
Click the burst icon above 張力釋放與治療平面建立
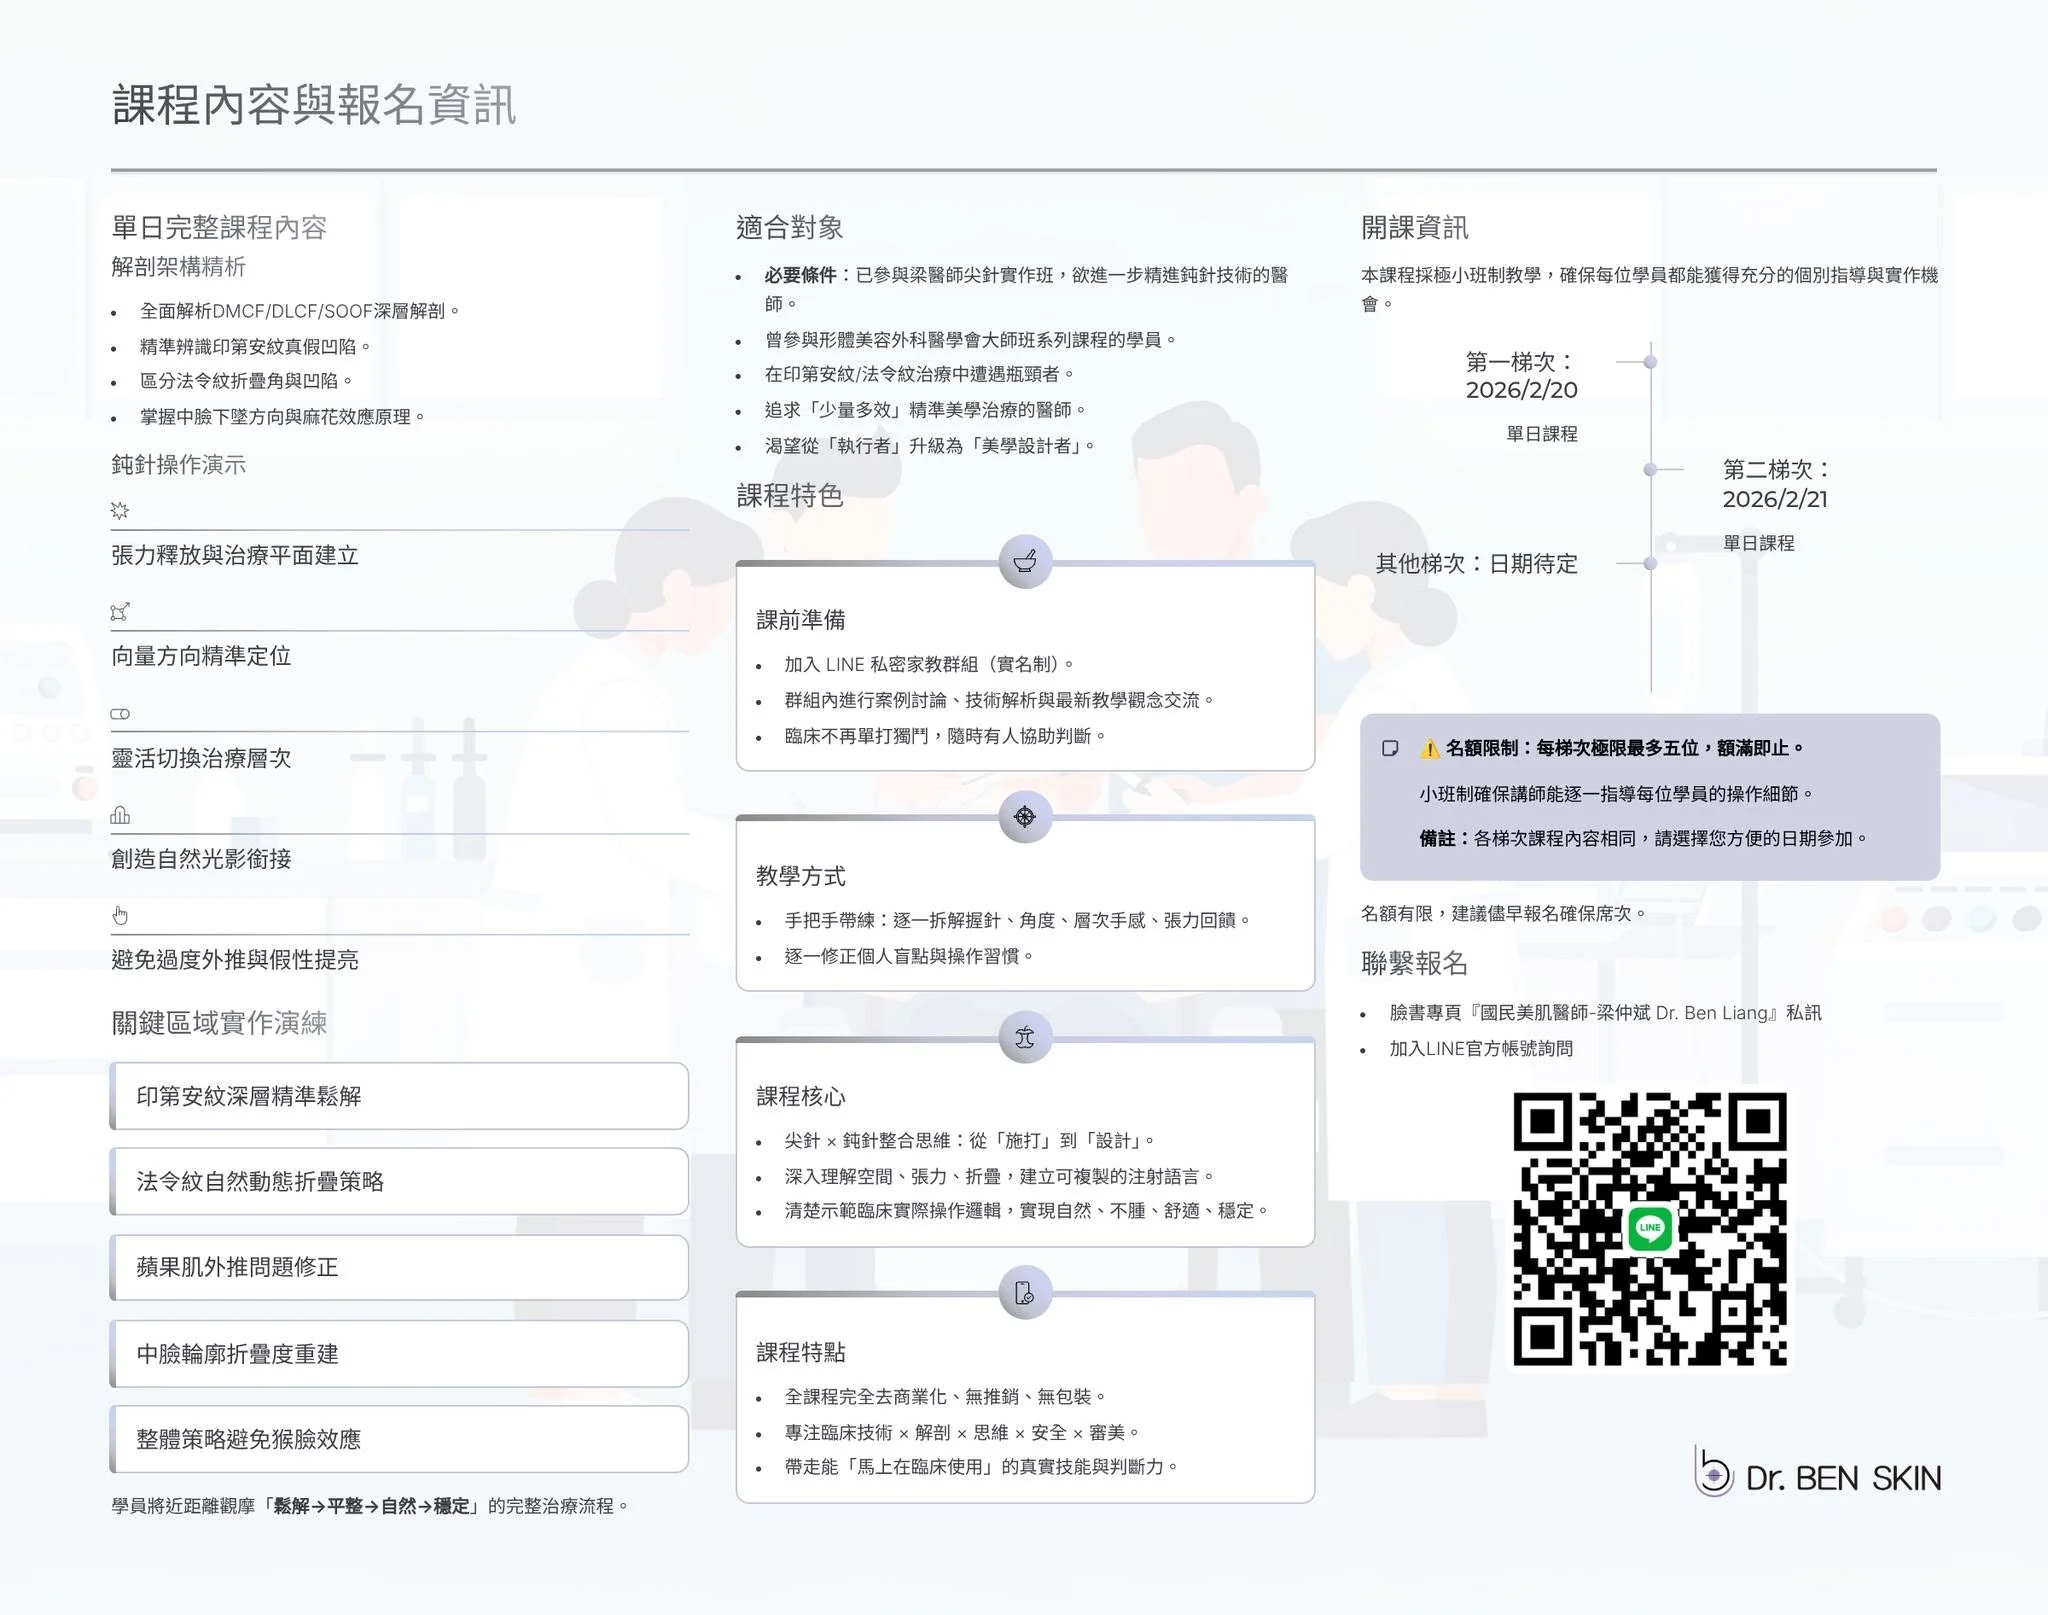[120, 511]
